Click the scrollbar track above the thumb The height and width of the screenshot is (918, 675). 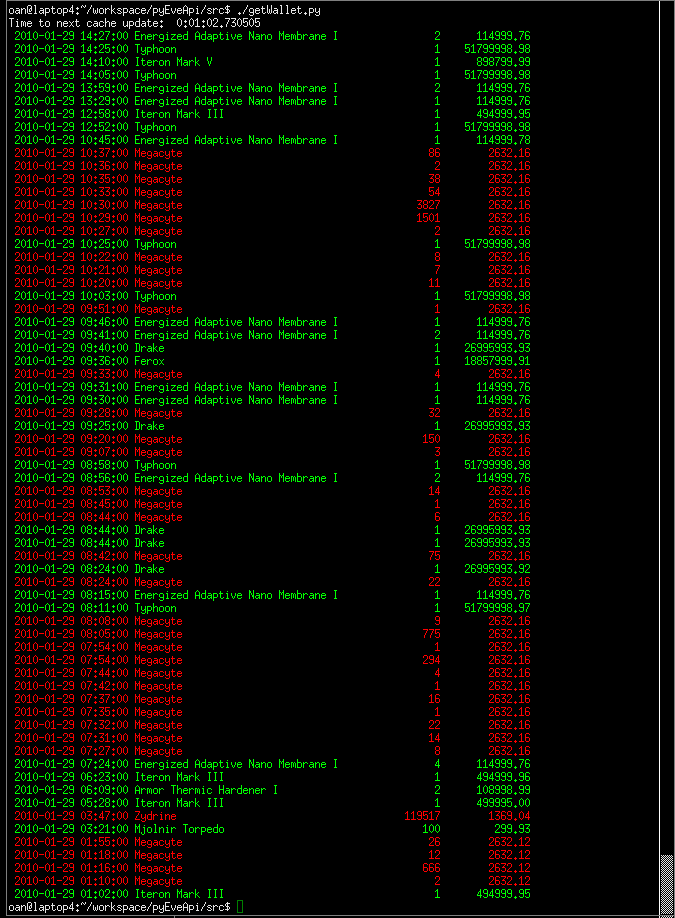tap(667, 427)
